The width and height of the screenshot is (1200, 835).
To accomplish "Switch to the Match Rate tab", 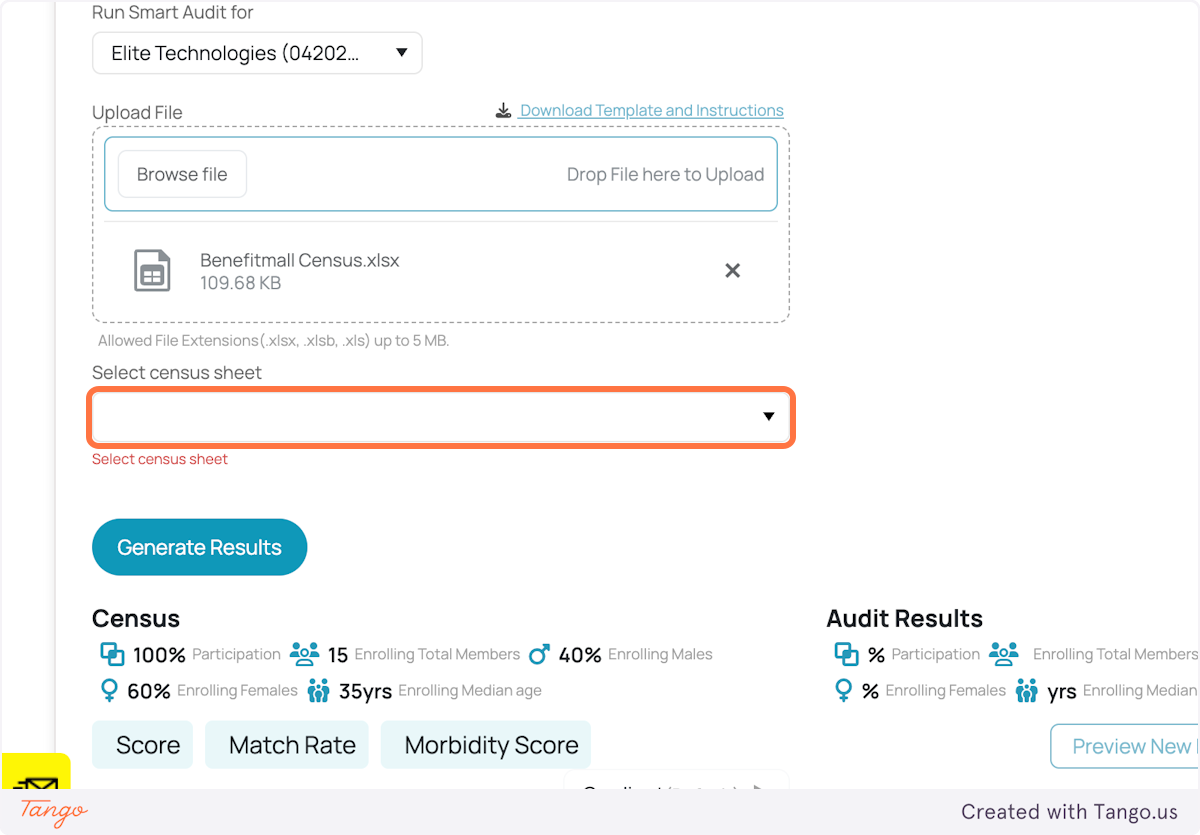I will pyautogui.click(x=286, y=744).
